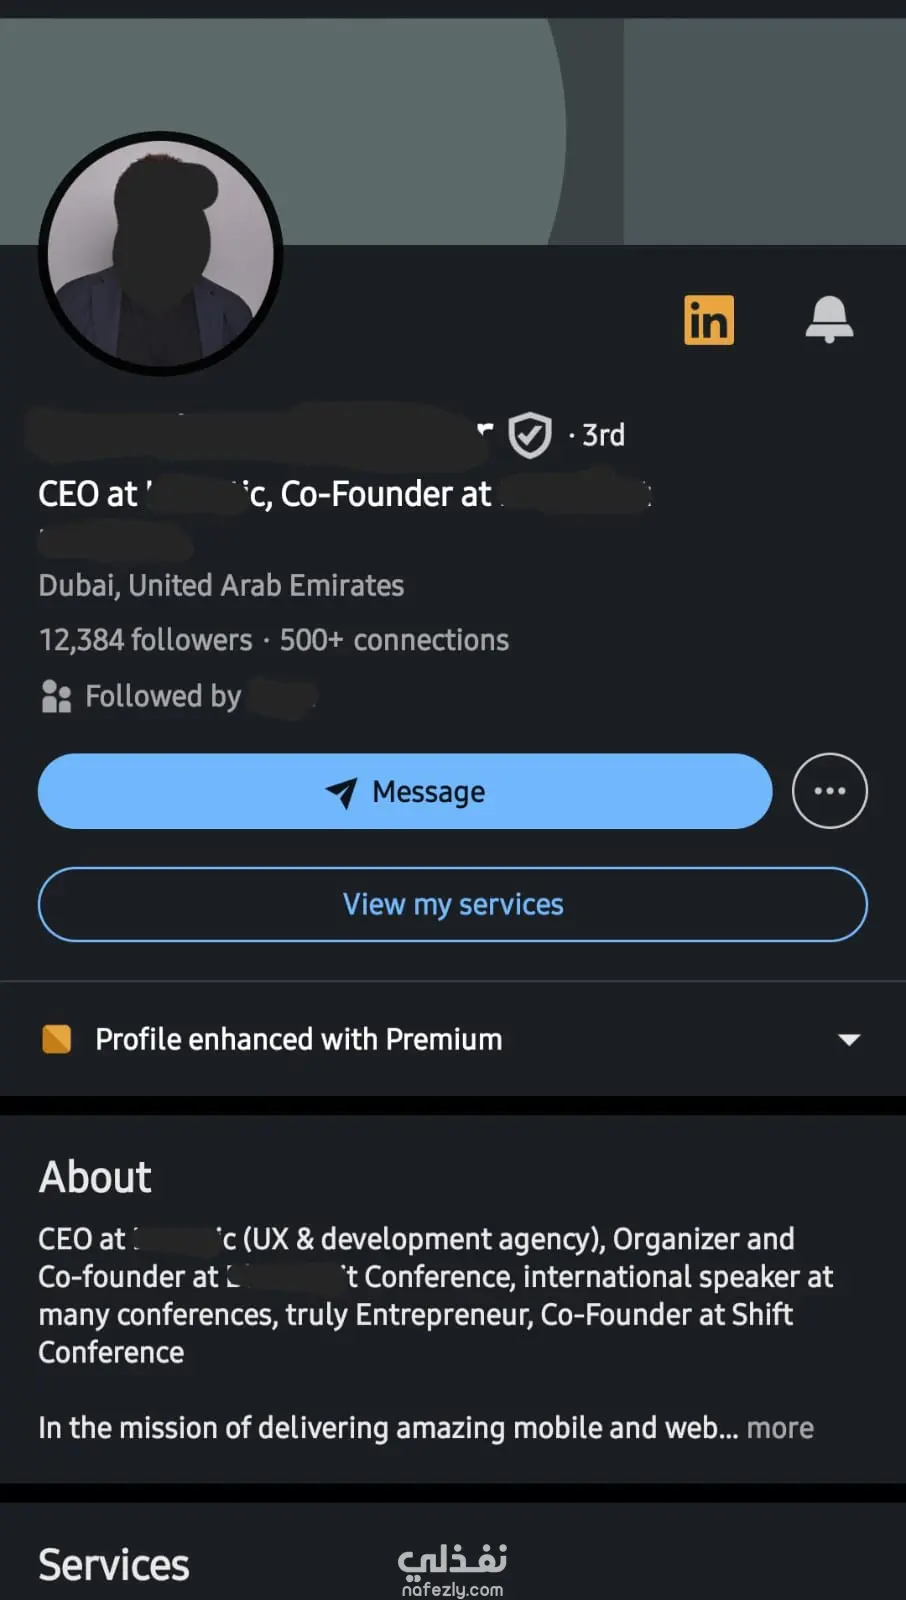Image resolution: width=906 pixels, height=1600 pixels.
Task: Open the three-dot more options button
Action: click(829, 791)
